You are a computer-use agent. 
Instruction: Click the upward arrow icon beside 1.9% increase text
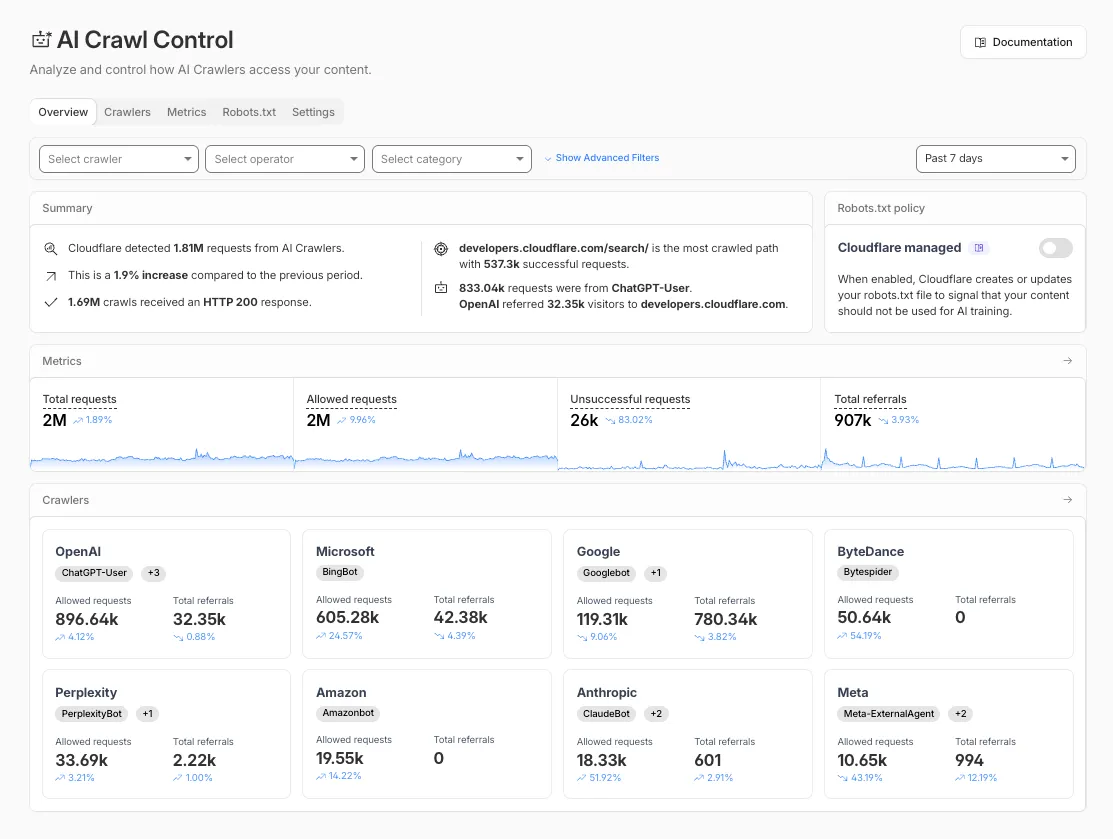[51, 275]
